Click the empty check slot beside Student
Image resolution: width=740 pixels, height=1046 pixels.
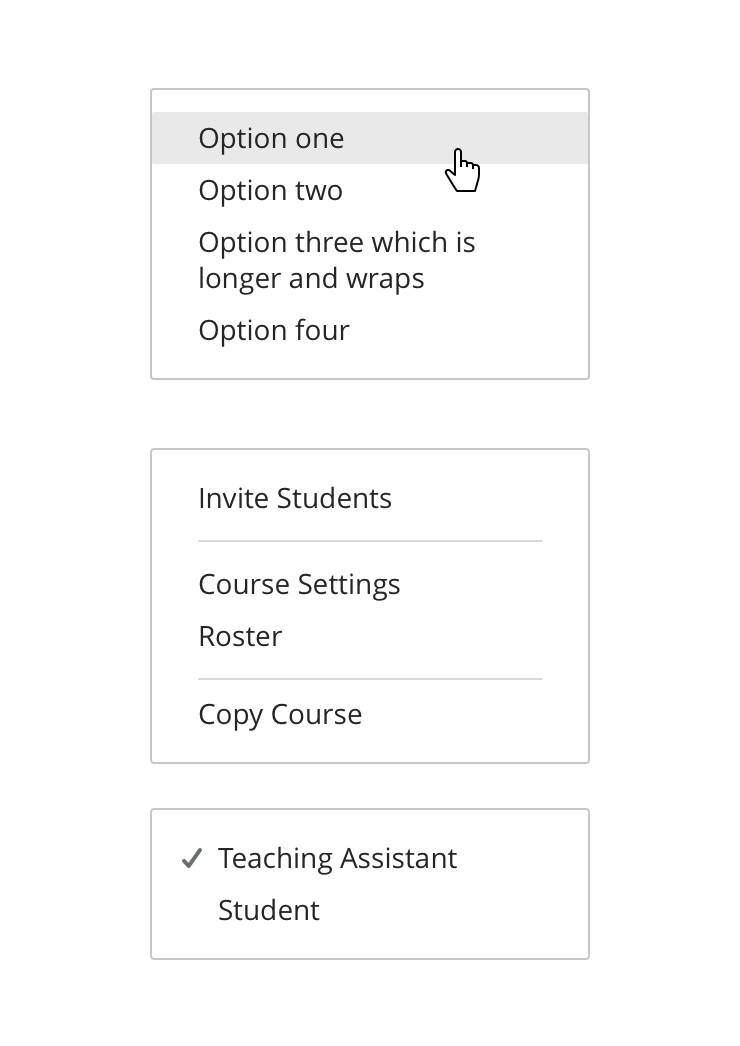click(x=192, y=911)
